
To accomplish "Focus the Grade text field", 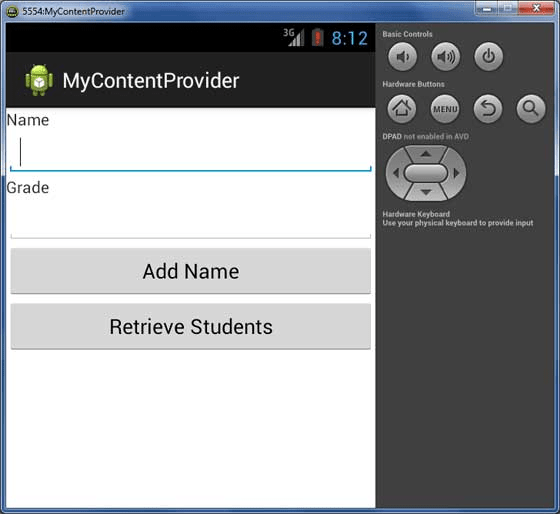I will point(191,219).
